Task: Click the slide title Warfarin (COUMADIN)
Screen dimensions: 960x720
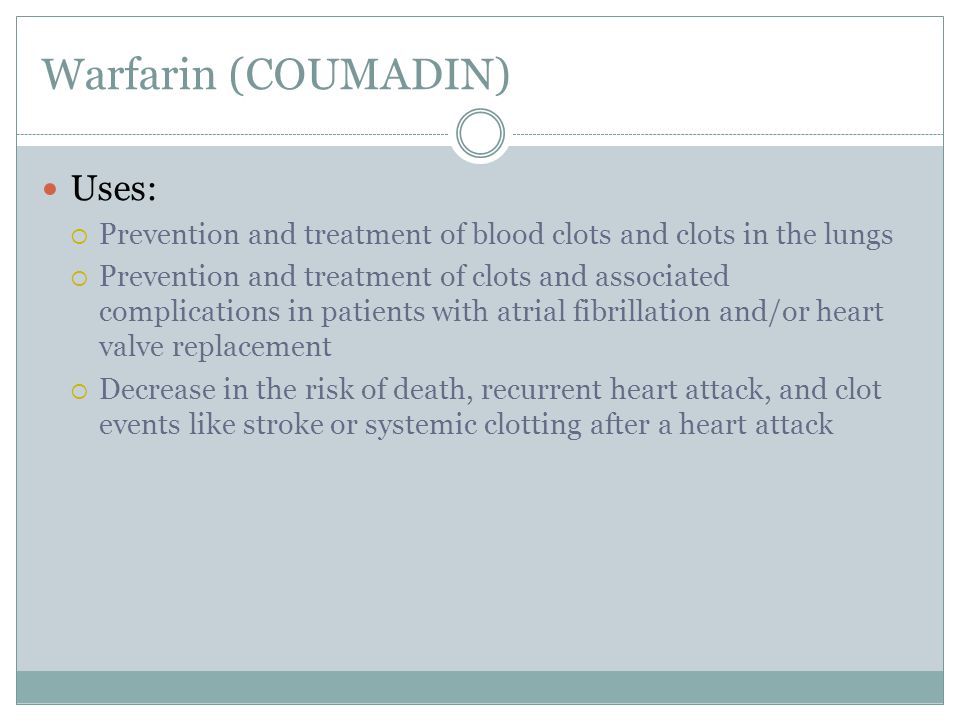Action: tap(276, 75)
